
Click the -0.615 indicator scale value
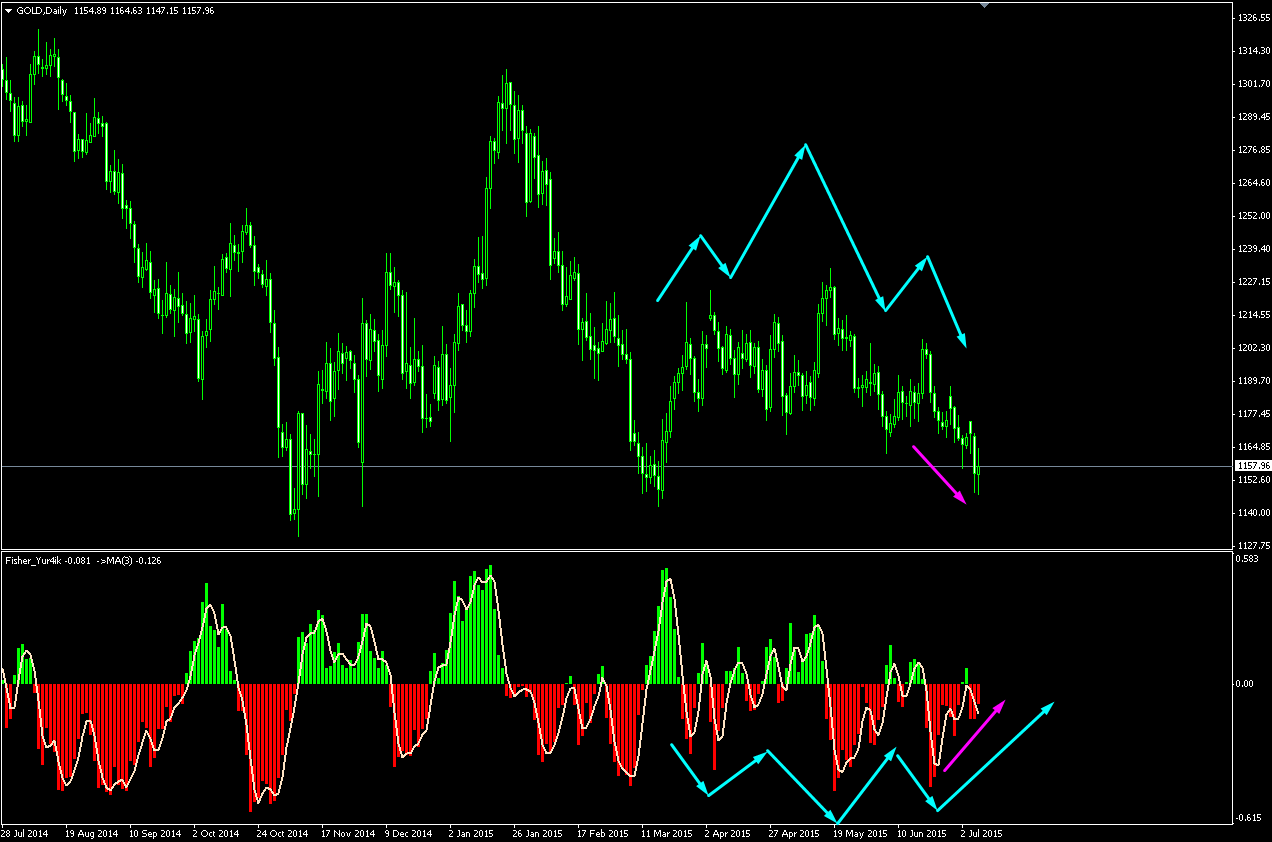click(x=1250, y=817)
